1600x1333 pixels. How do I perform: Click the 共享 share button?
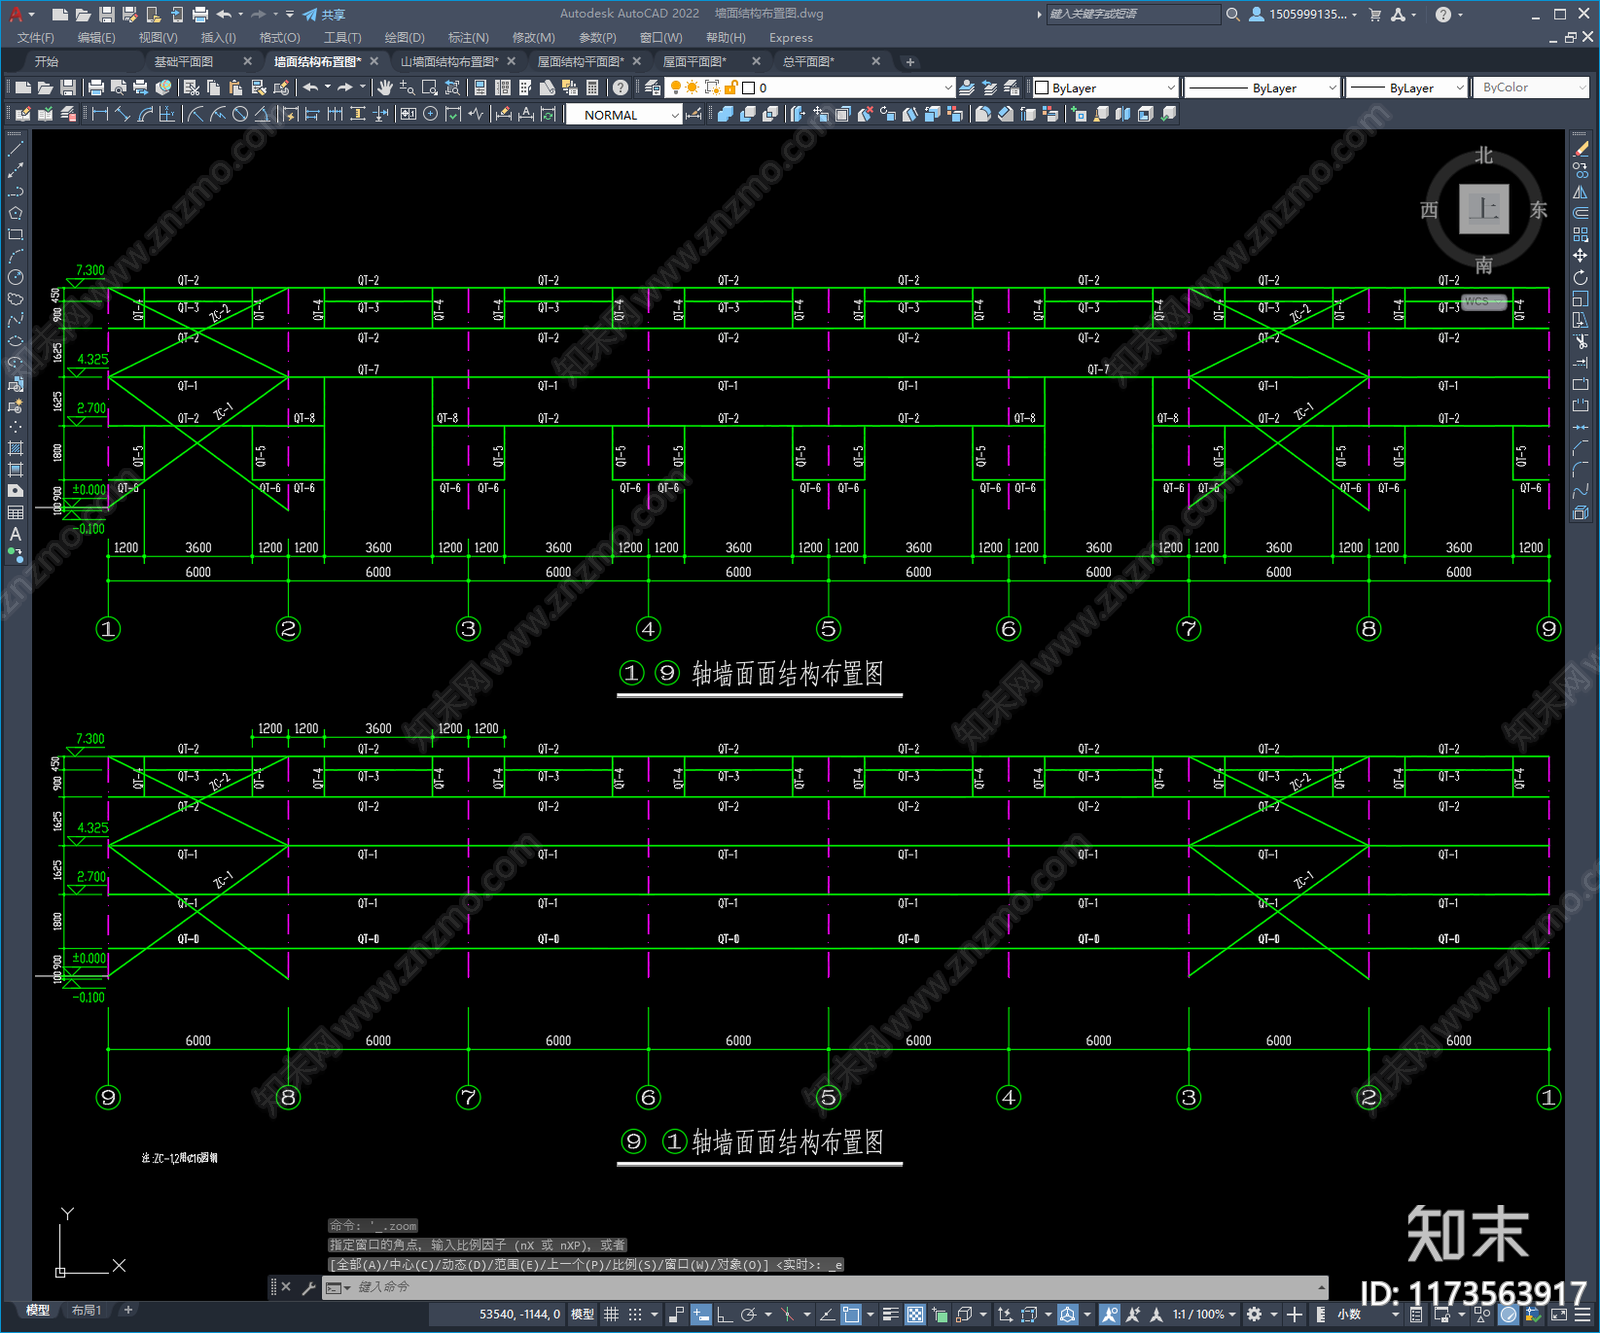[x=324, y=14]
